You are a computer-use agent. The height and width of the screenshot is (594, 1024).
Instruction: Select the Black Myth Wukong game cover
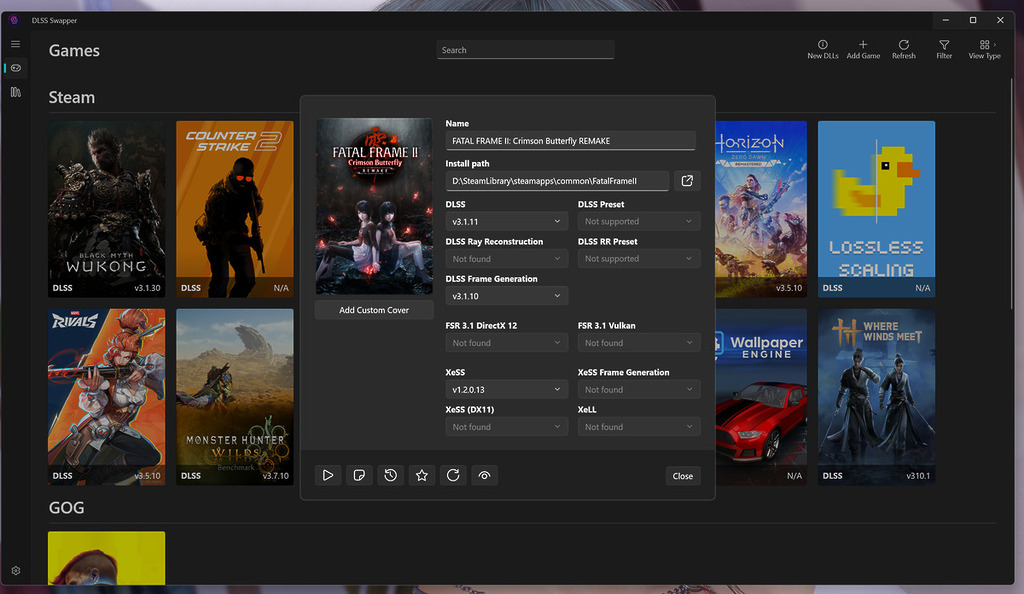coord(107,208)
